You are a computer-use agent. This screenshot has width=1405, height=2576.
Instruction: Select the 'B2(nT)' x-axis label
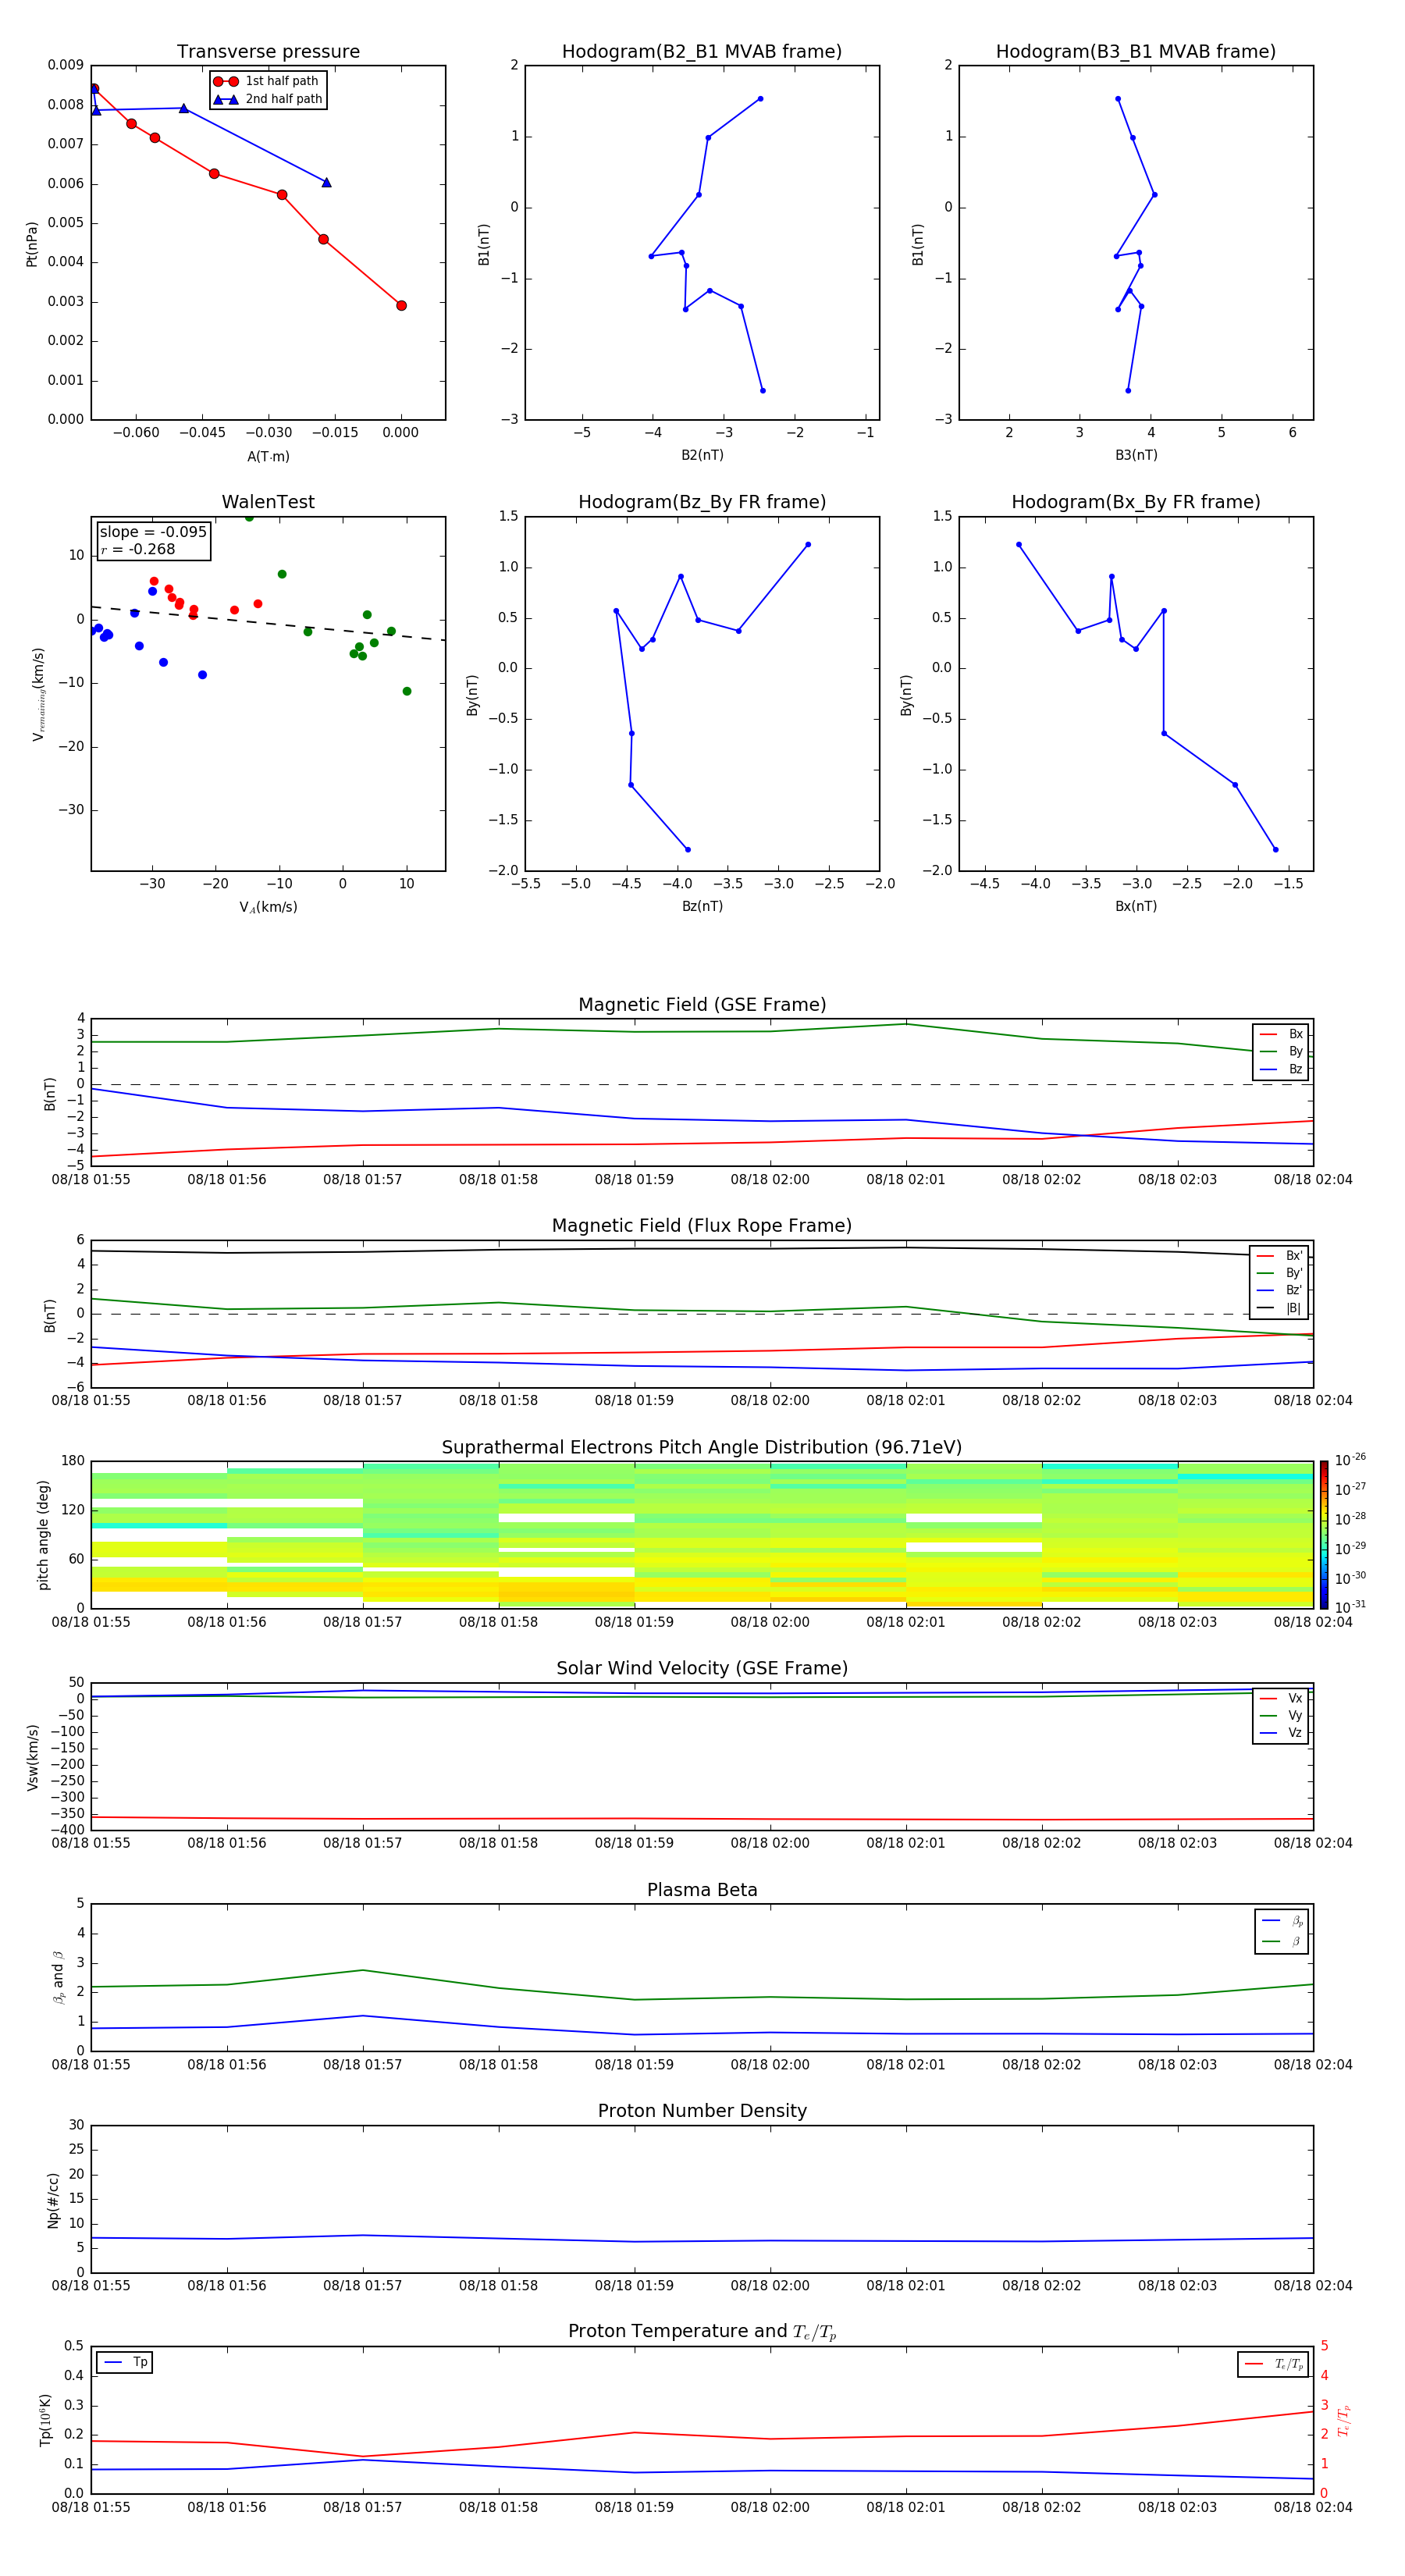[x=702, y=455]
